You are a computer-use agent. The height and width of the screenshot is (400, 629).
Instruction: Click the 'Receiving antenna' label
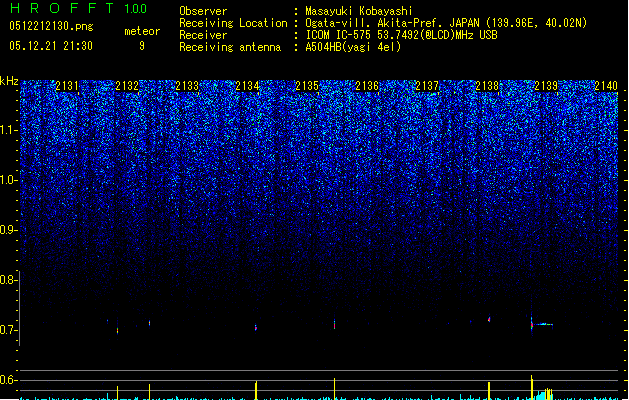tap(230, 47)
